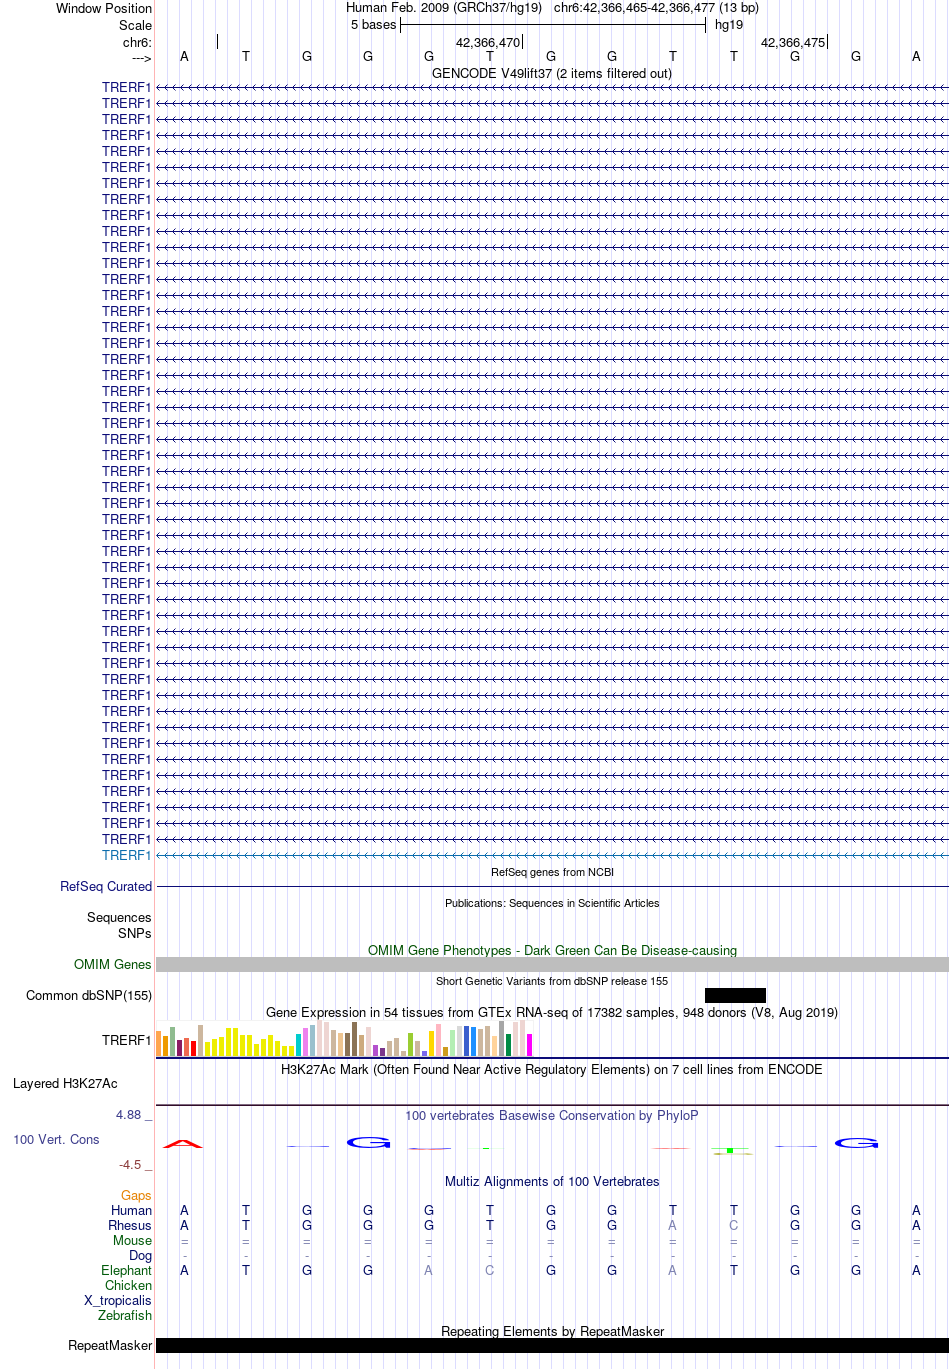The height and width of the screenshot is (1369, 950).
Task: Click the Window Position label
Action: coord(104,8)
